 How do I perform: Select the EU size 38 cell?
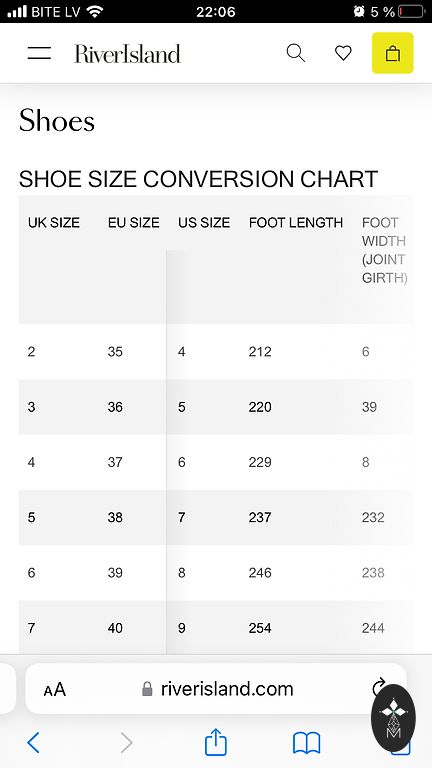click(x=115, y=518)
